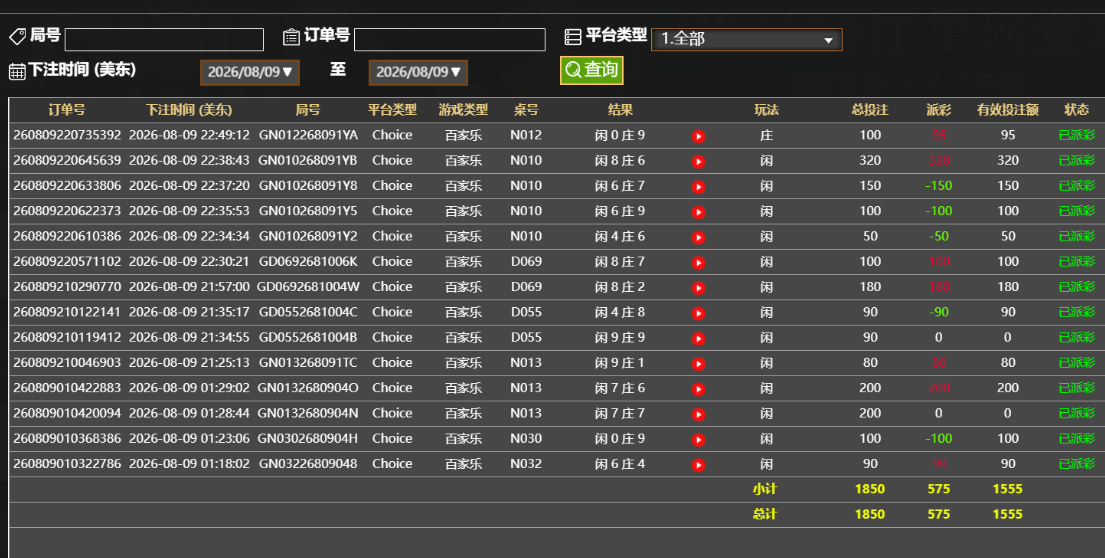This screenshot has height=558, width=1105.
Task: Select order number 260809220645639
Action: 67,160
